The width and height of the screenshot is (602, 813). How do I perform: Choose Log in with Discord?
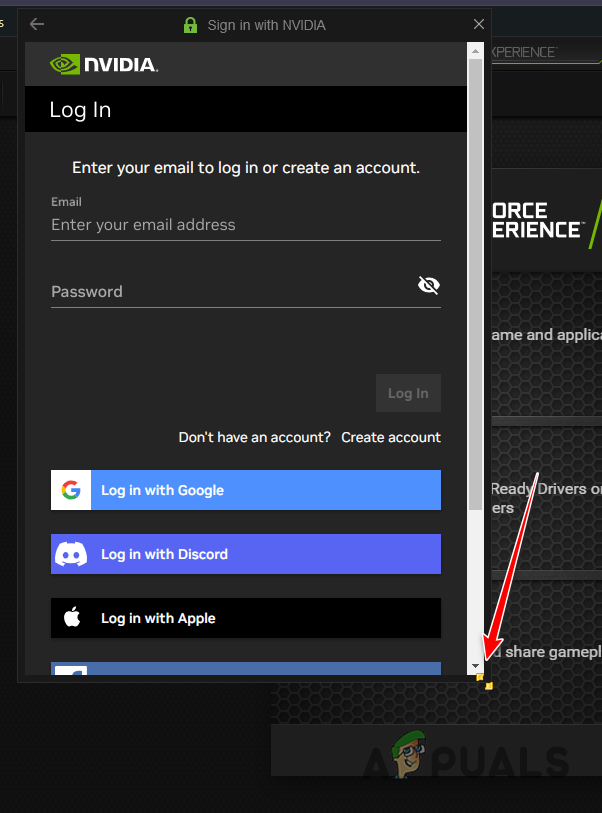pyautogui.click(x=246, y=554)
